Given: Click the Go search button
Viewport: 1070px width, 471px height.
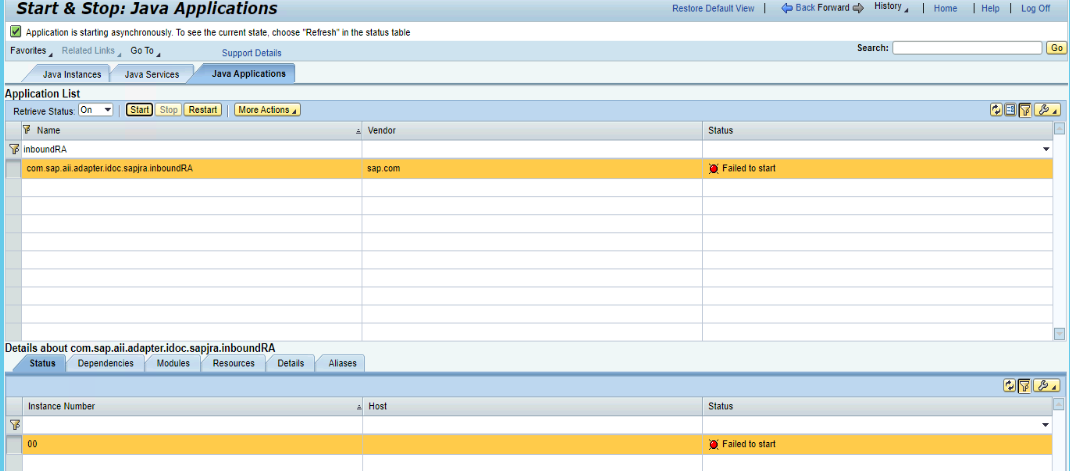Looking at the screenshot, I should click(1056, 48).
